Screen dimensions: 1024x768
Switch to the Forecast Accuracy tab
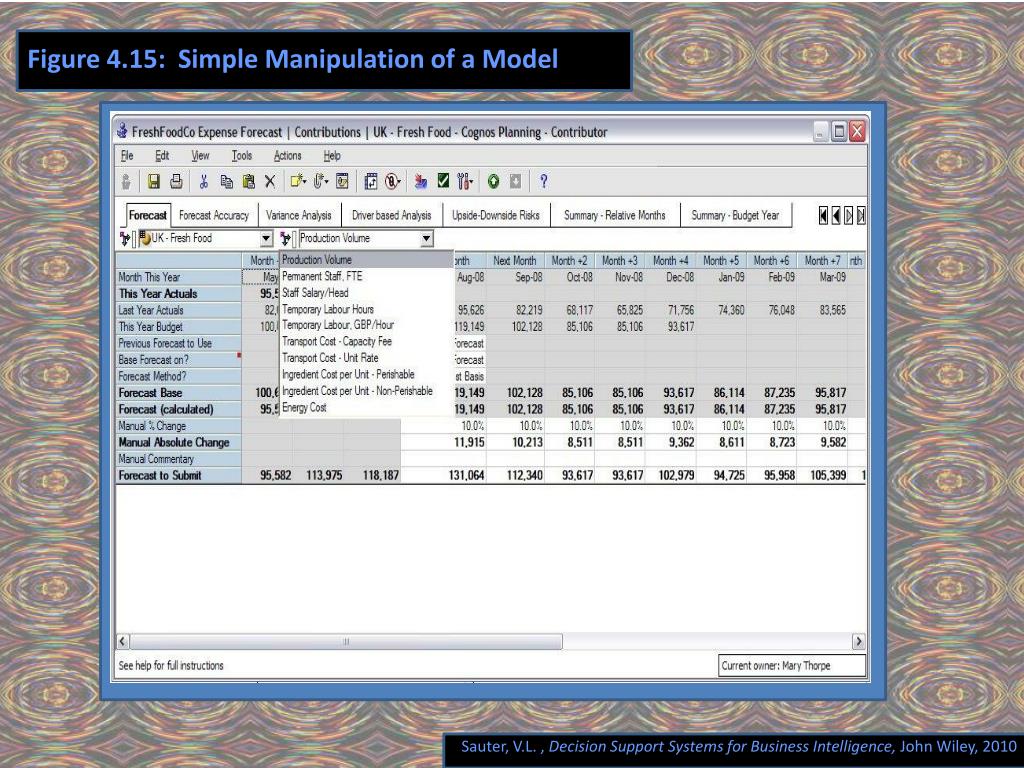[214, 216]
